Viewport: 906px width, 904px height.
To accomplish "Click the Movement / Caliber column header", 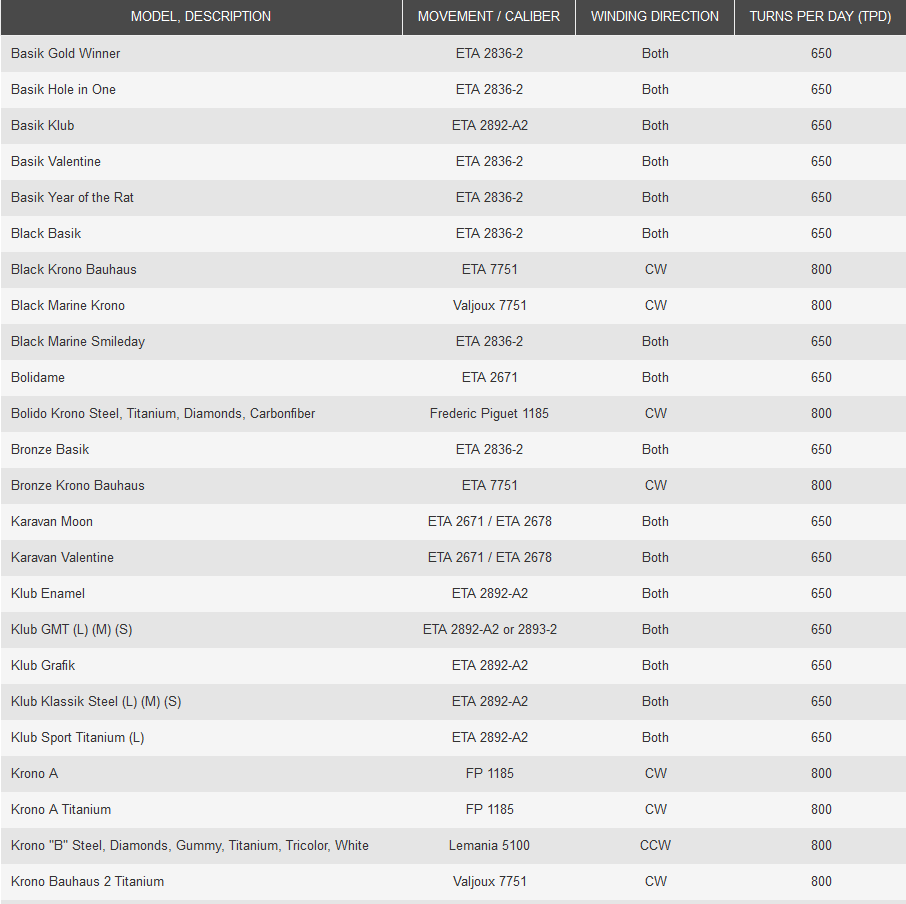I will tap(489, 17).
